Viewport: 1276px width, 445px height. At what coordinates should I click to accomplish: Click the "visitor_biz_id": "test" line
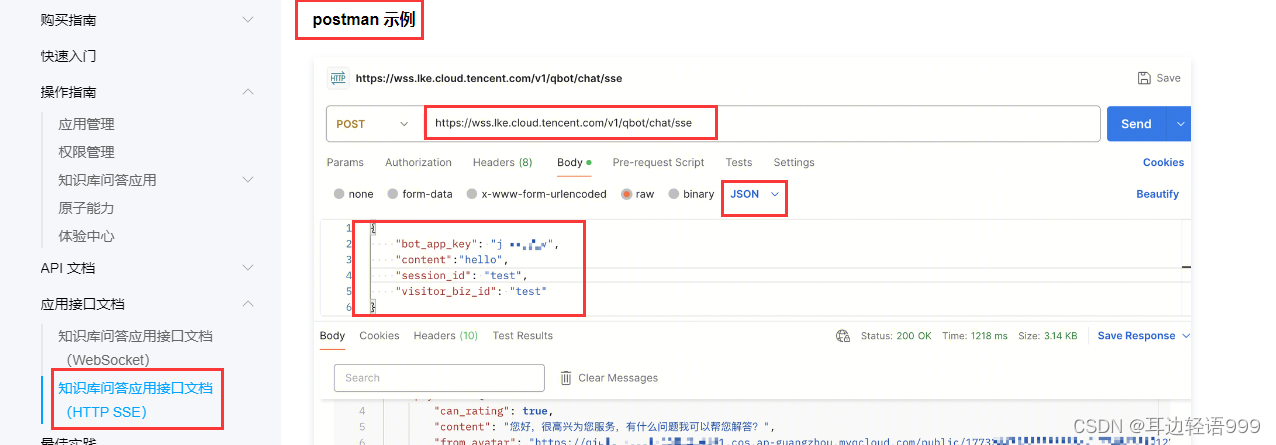[472, 291]
